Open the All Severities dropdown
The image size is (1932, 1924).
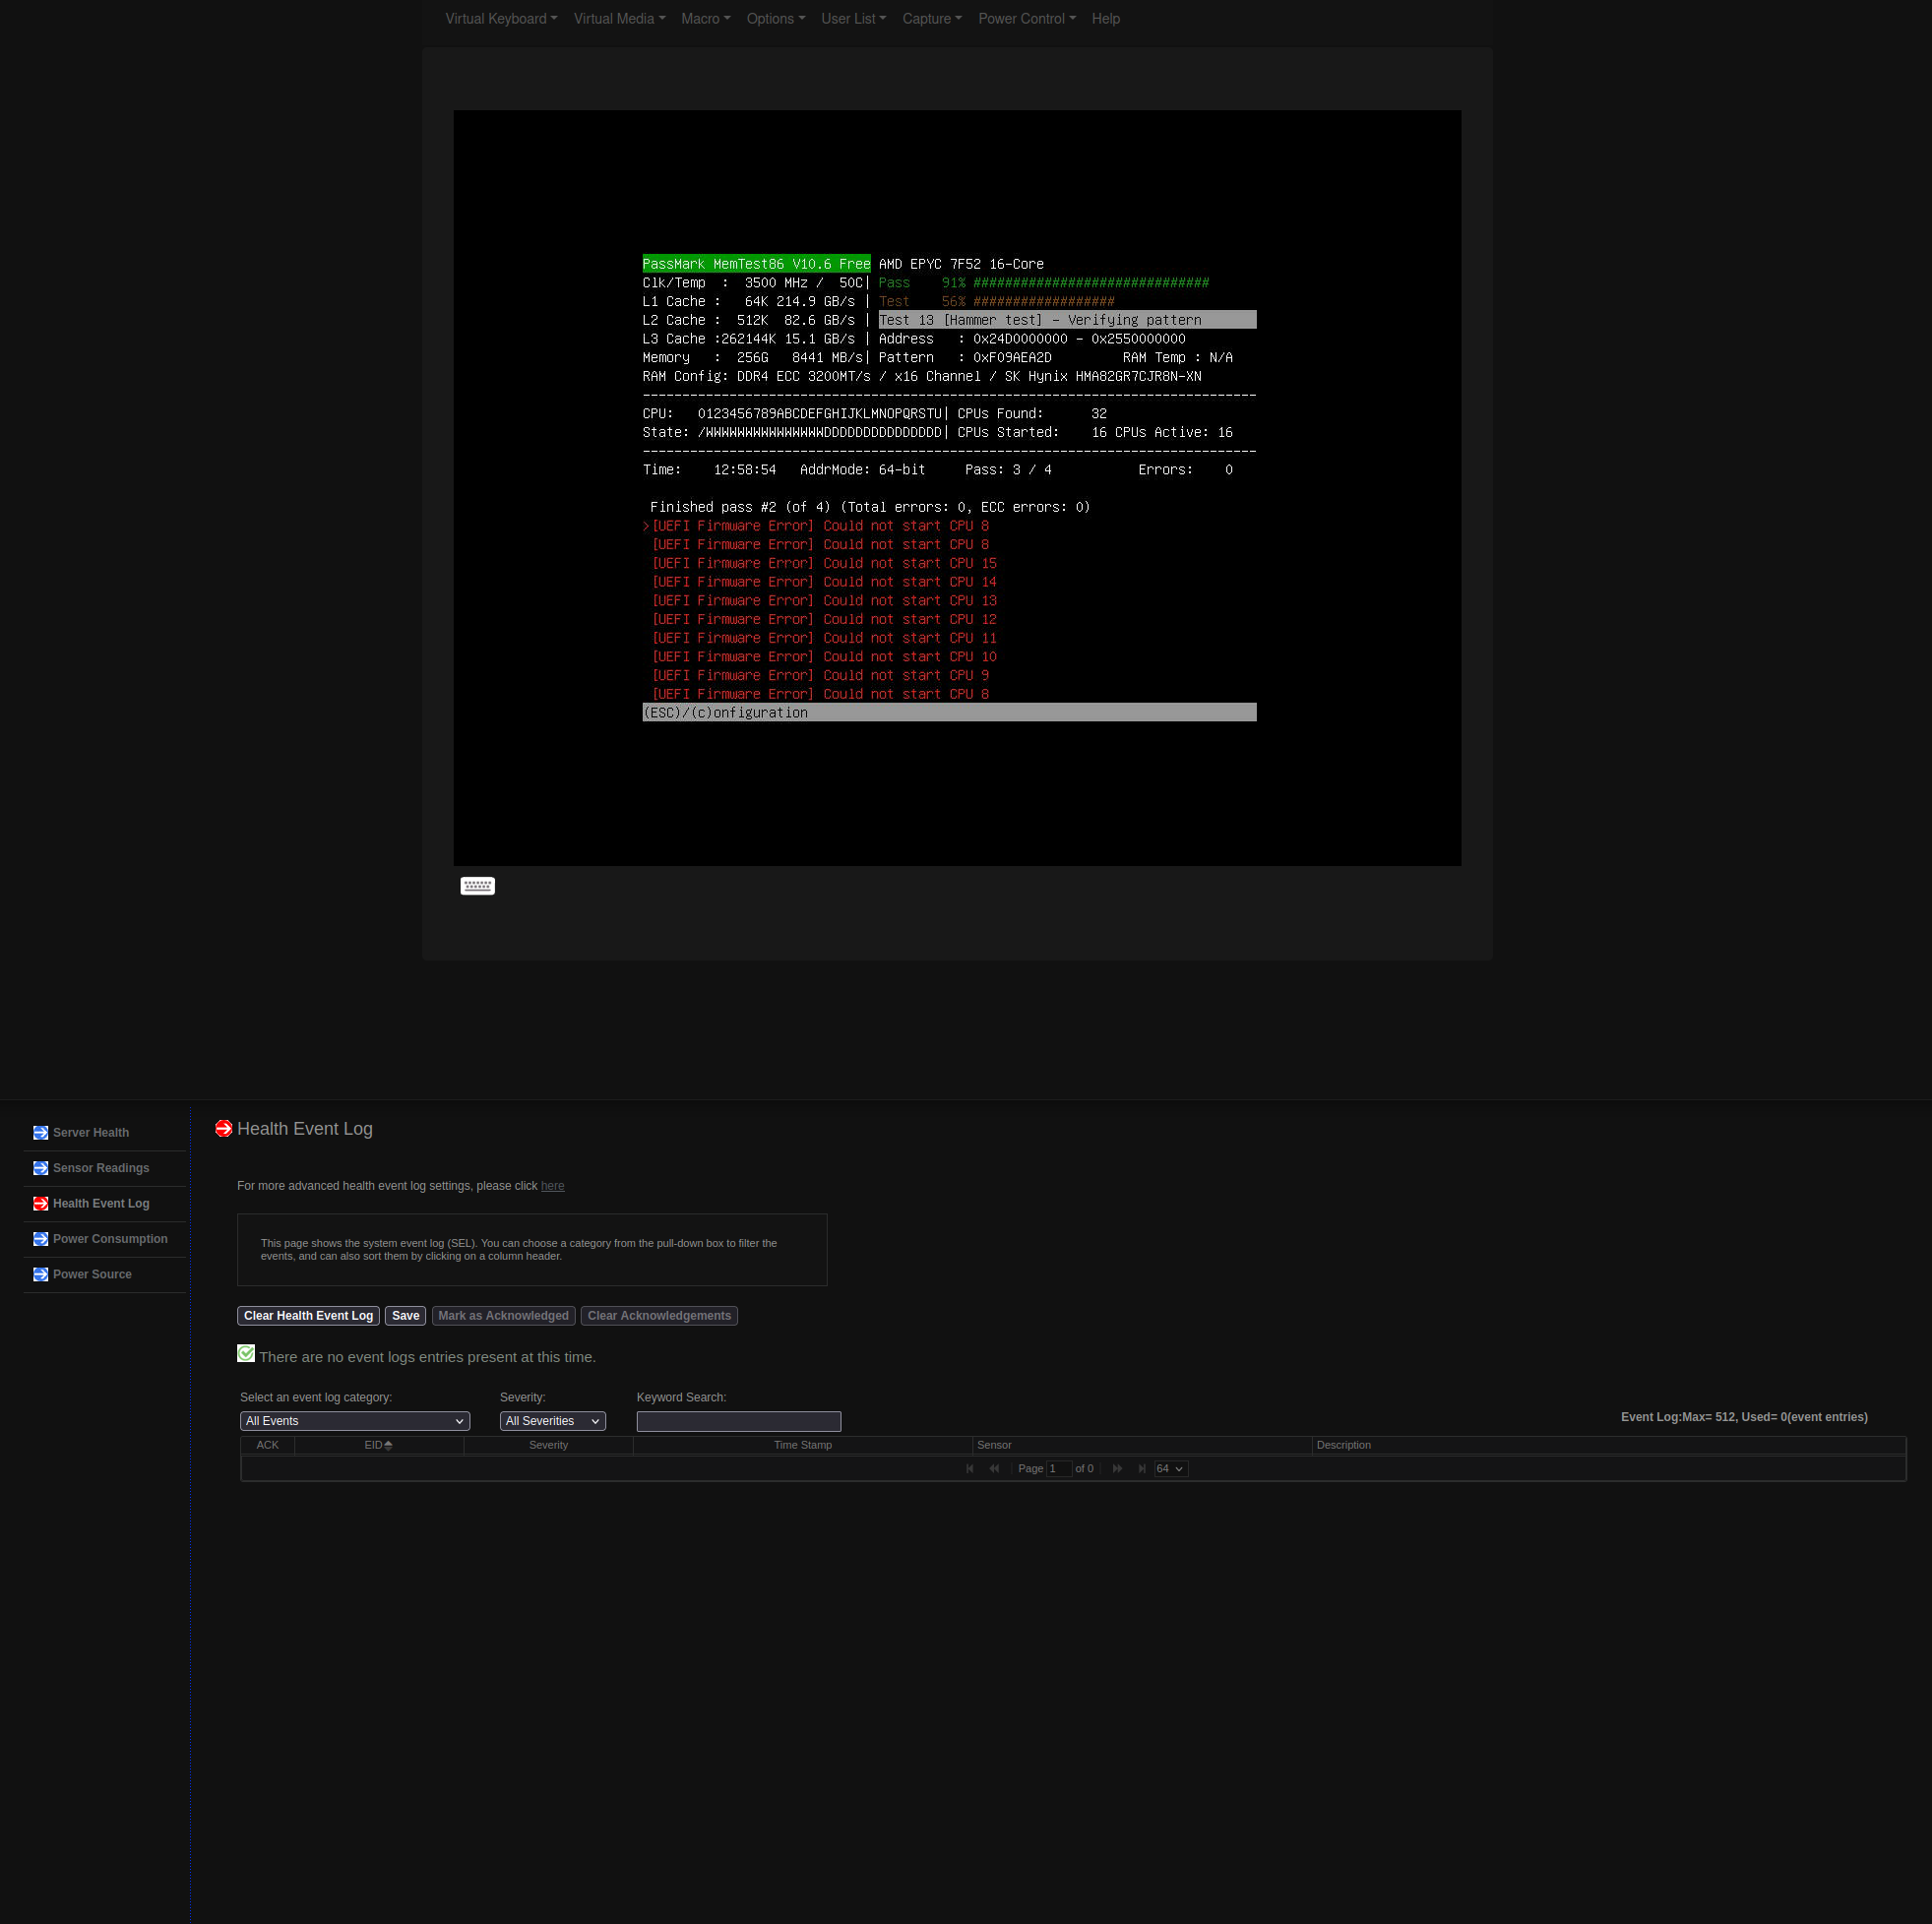(553, 1422)
